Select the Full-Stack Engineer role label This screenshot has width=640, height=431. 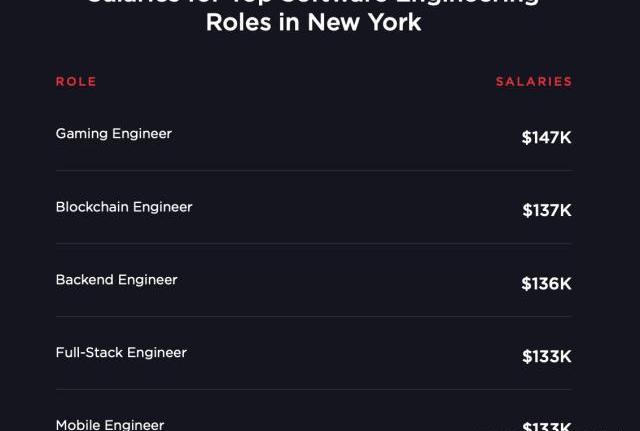point(121,353)
